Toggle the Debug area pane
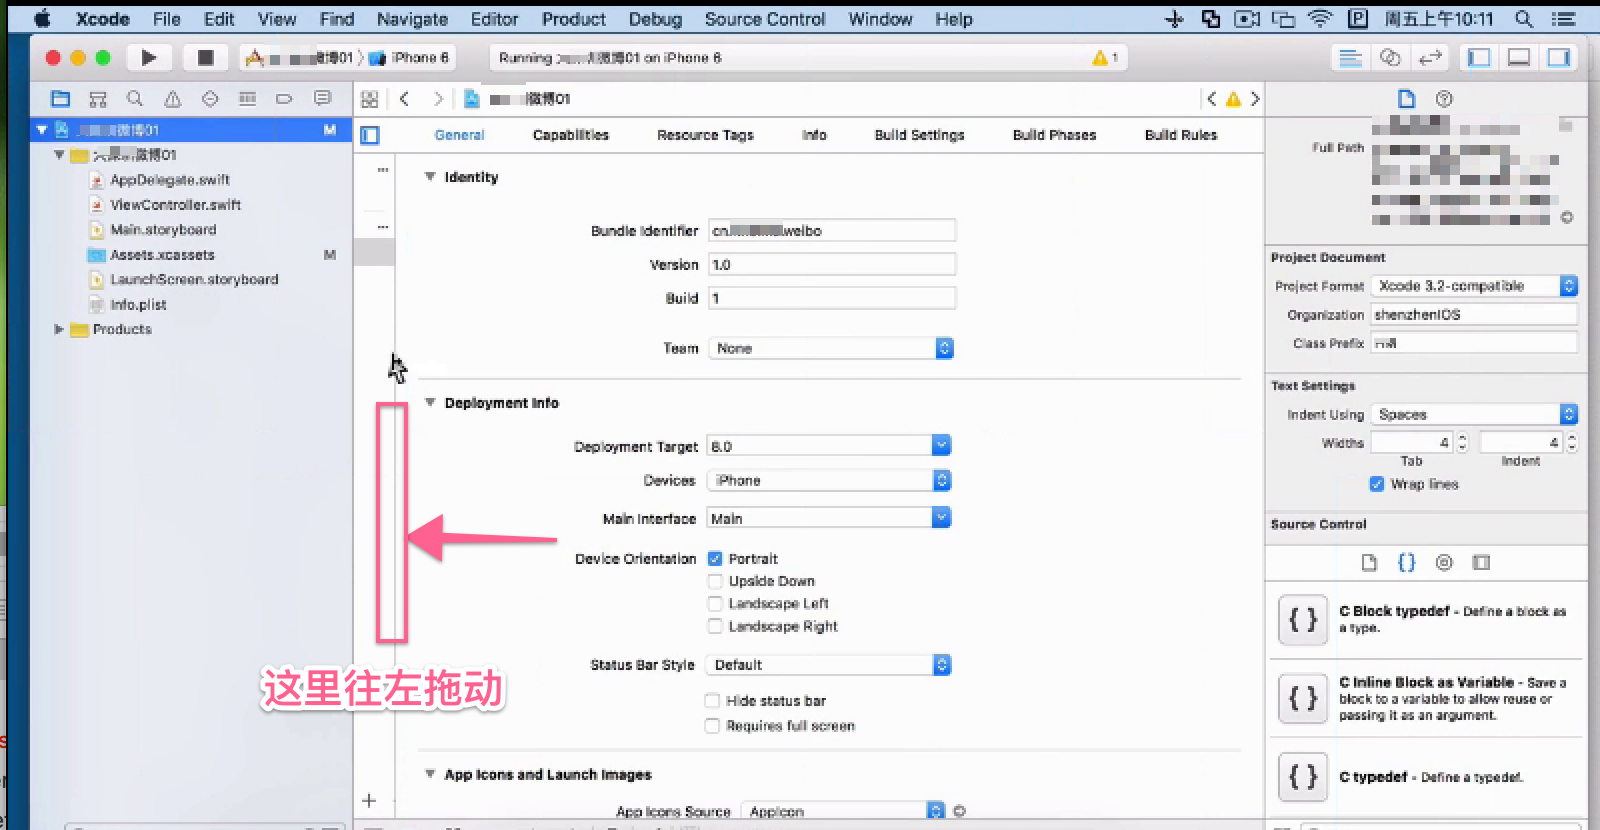Screen dimensions: 1600x830 point(1519,58)
